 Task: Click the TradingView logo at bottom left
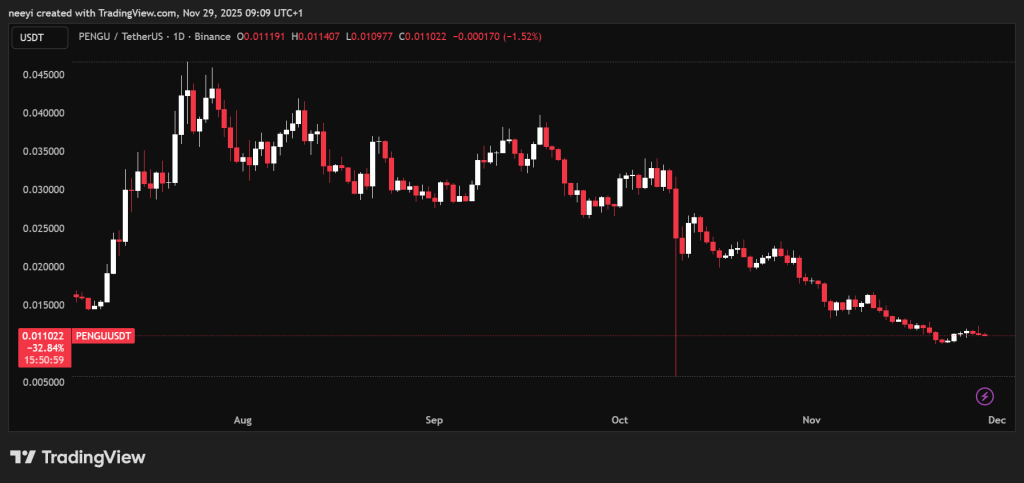[x=78, y=457]
